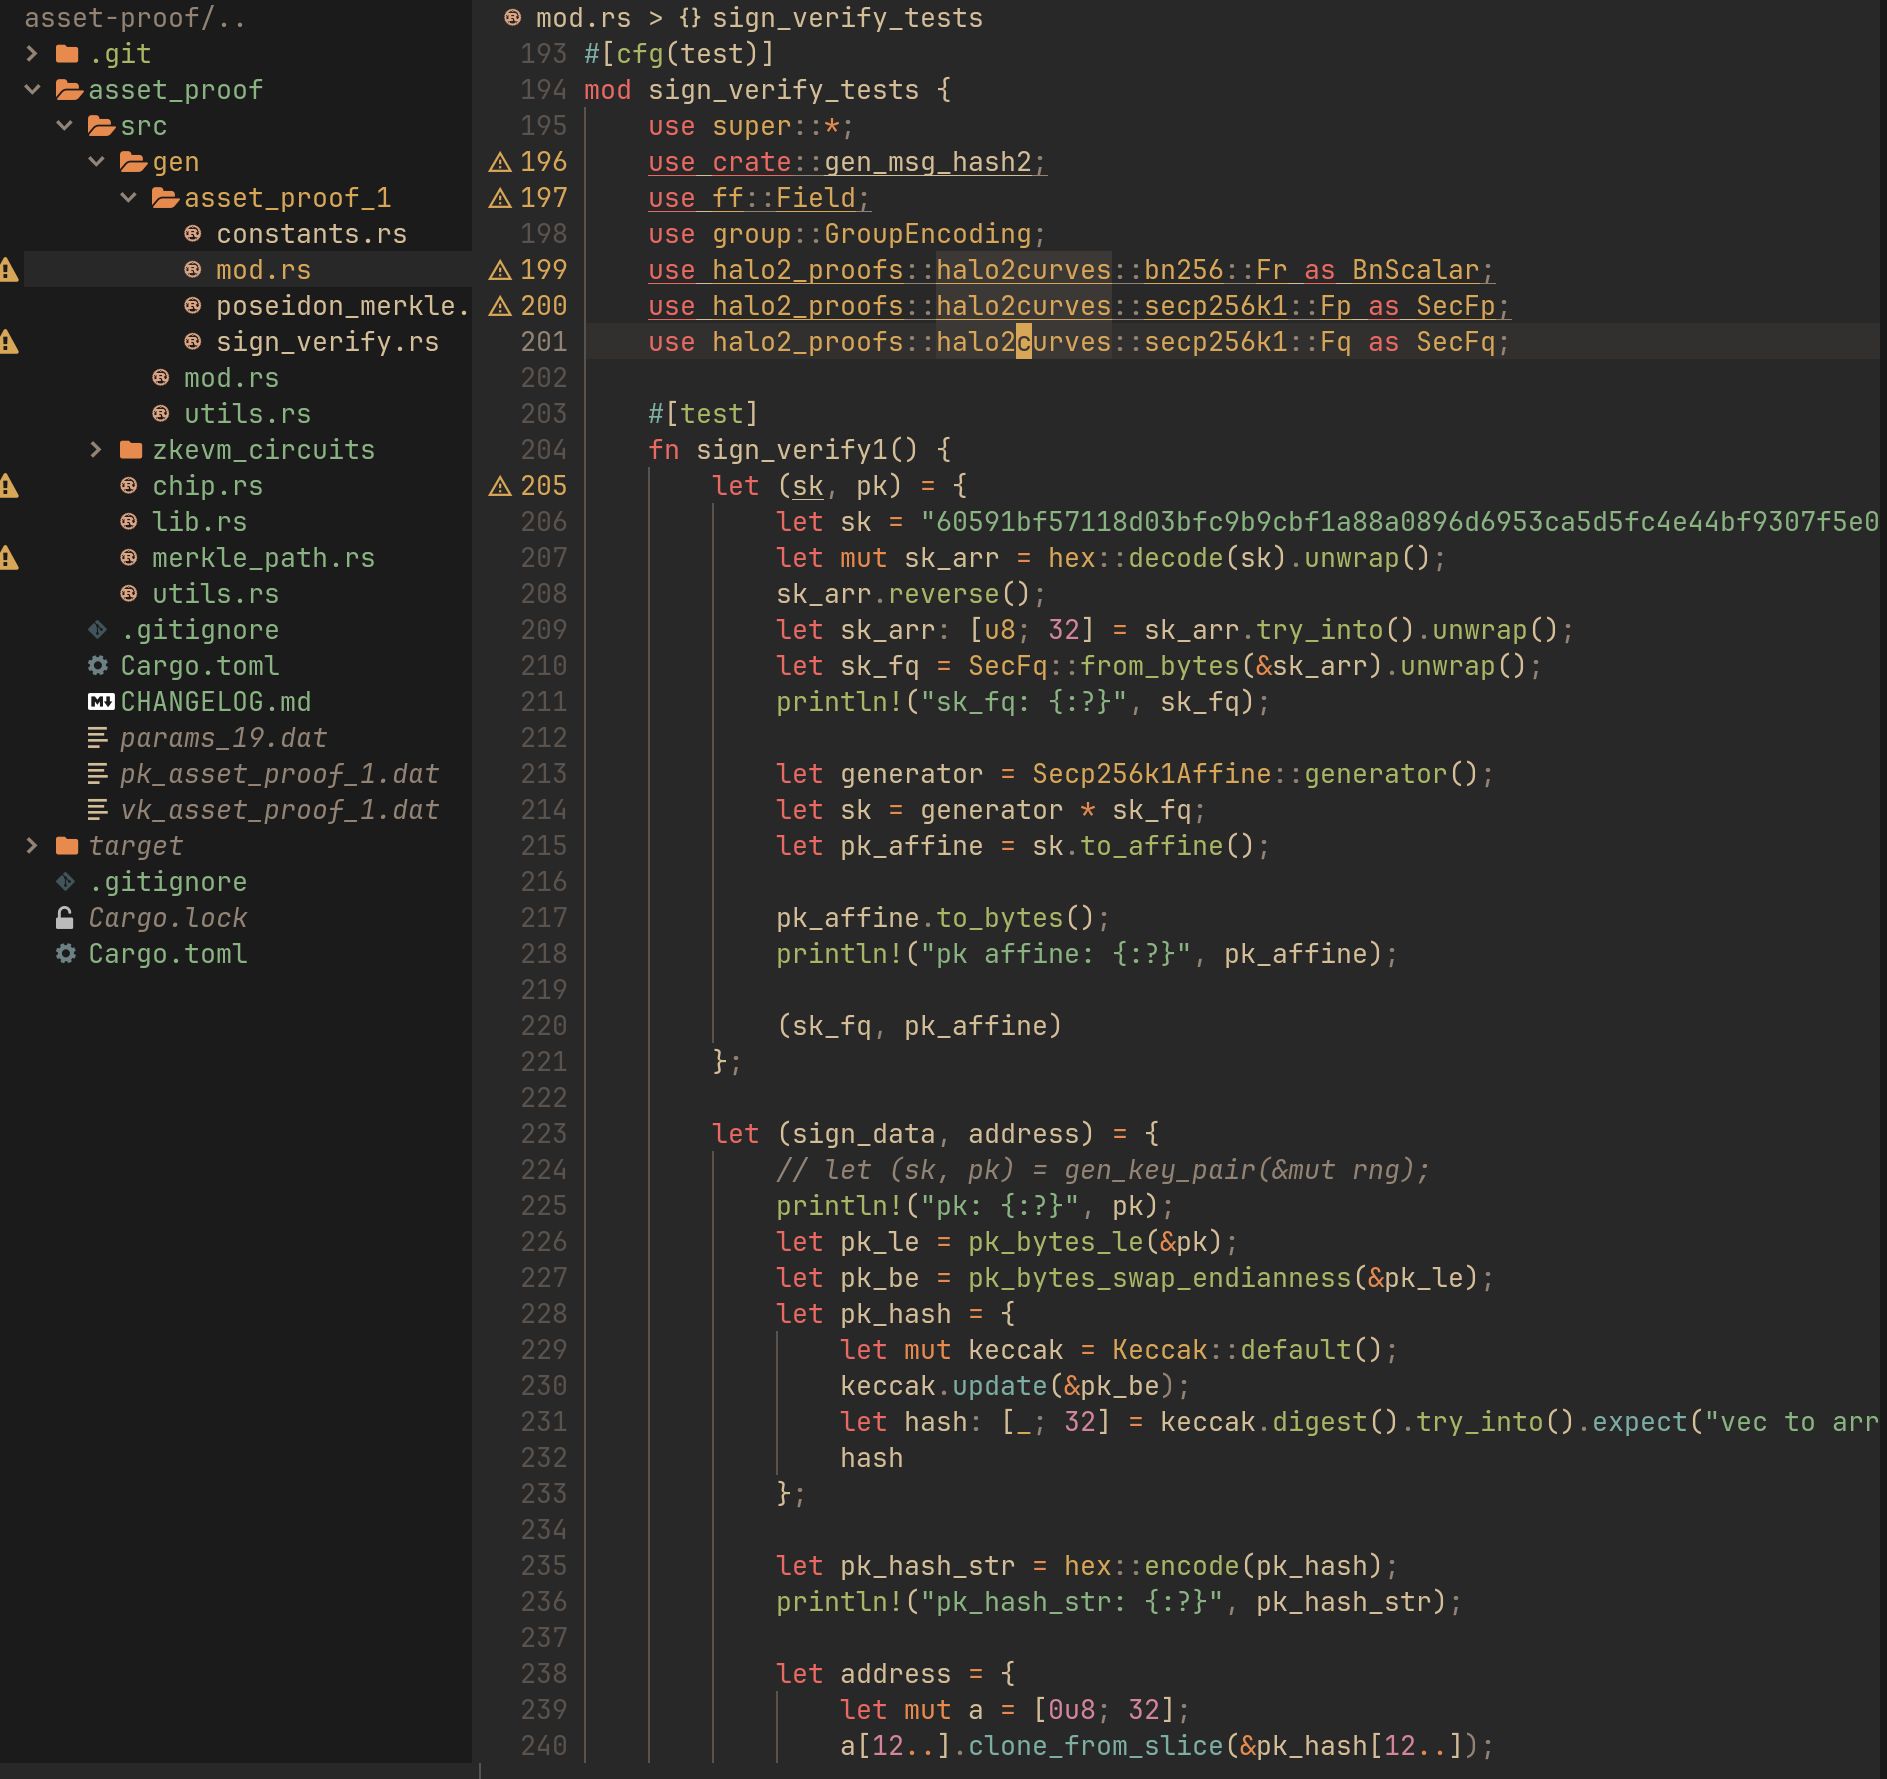This screenshot has height=1779, width=1887.
Task: Expand the .git folder chevron
Action: coord(32,54)
